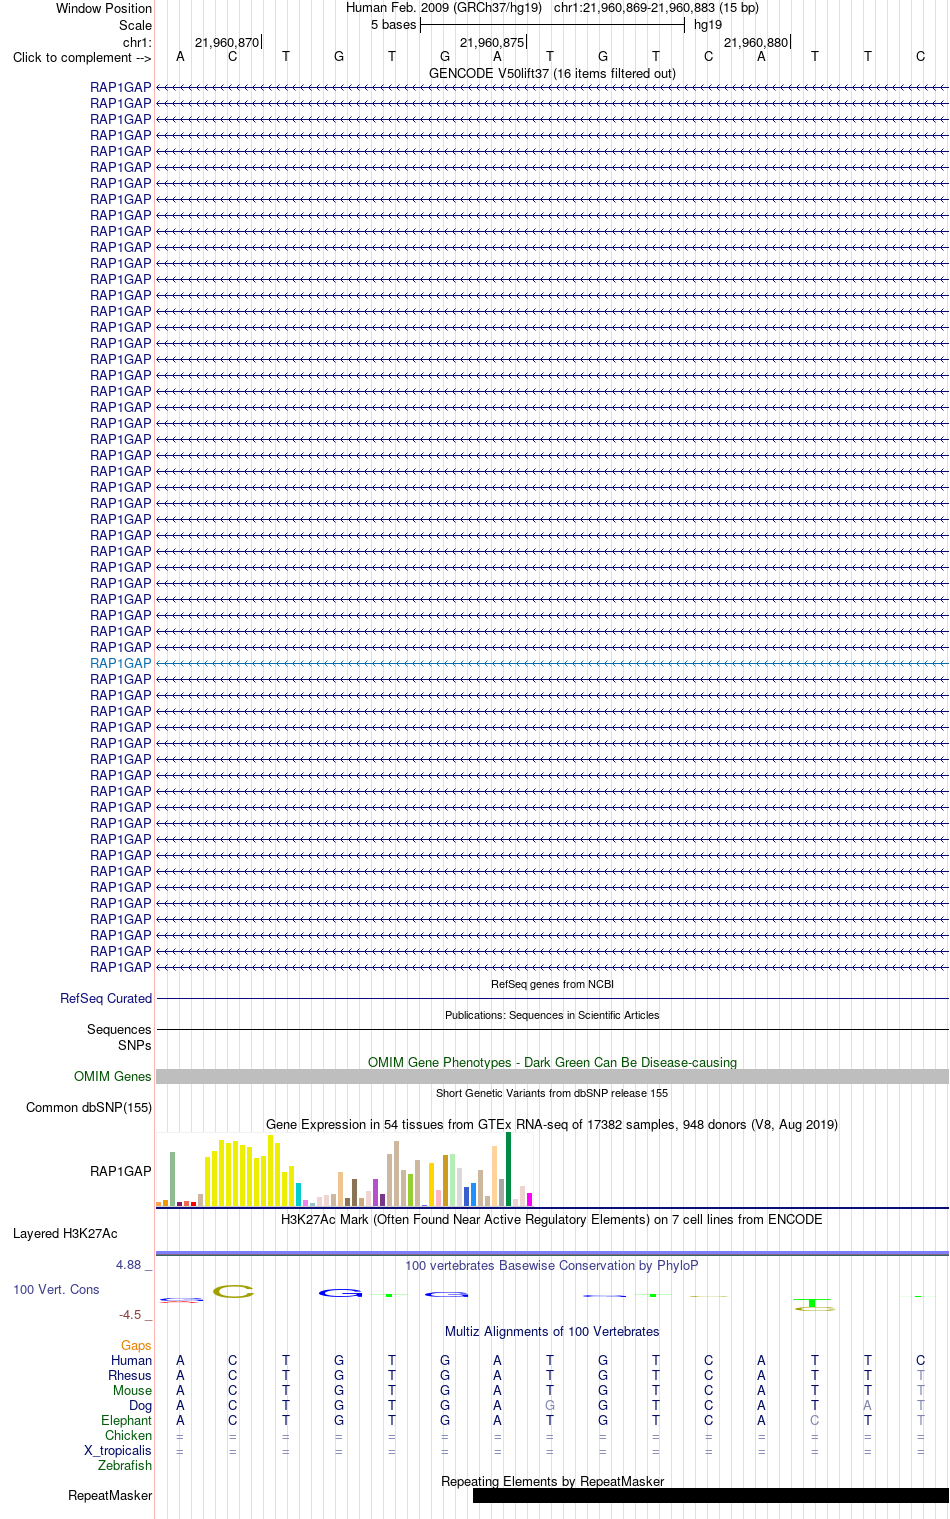The height and width of the screenshot is (1519, 950).
Task: Select the Dog alignment row label
Action: 141,1405
